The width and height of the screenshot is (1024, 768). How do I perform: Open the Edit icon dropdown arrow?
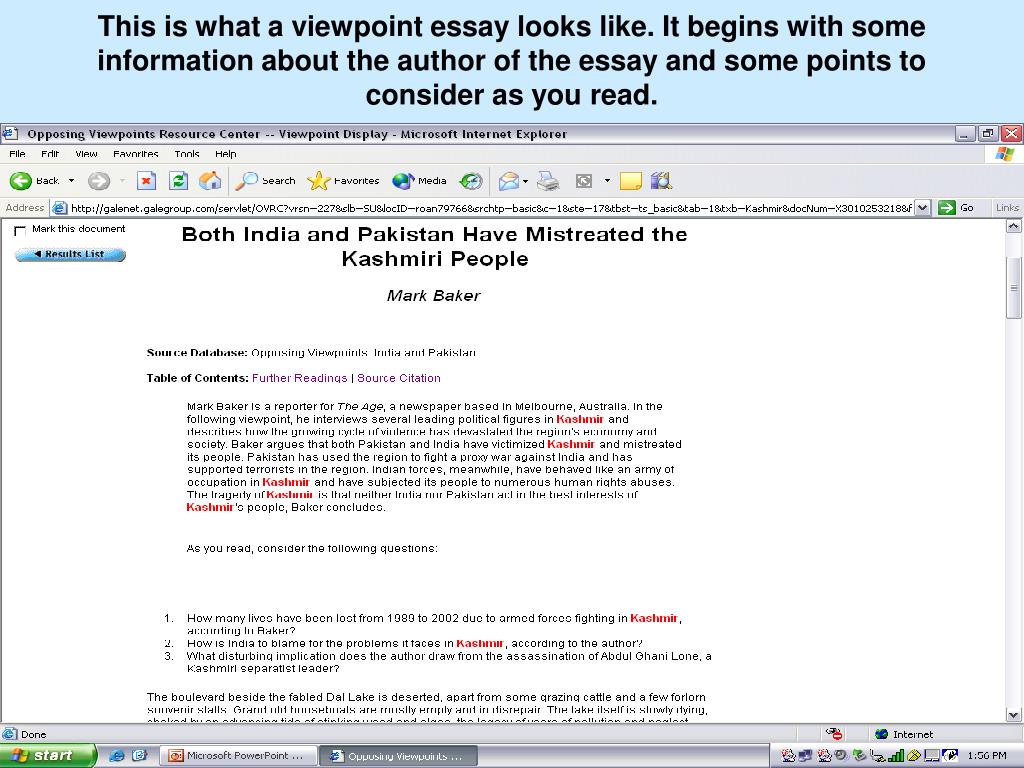pos(607,181)
